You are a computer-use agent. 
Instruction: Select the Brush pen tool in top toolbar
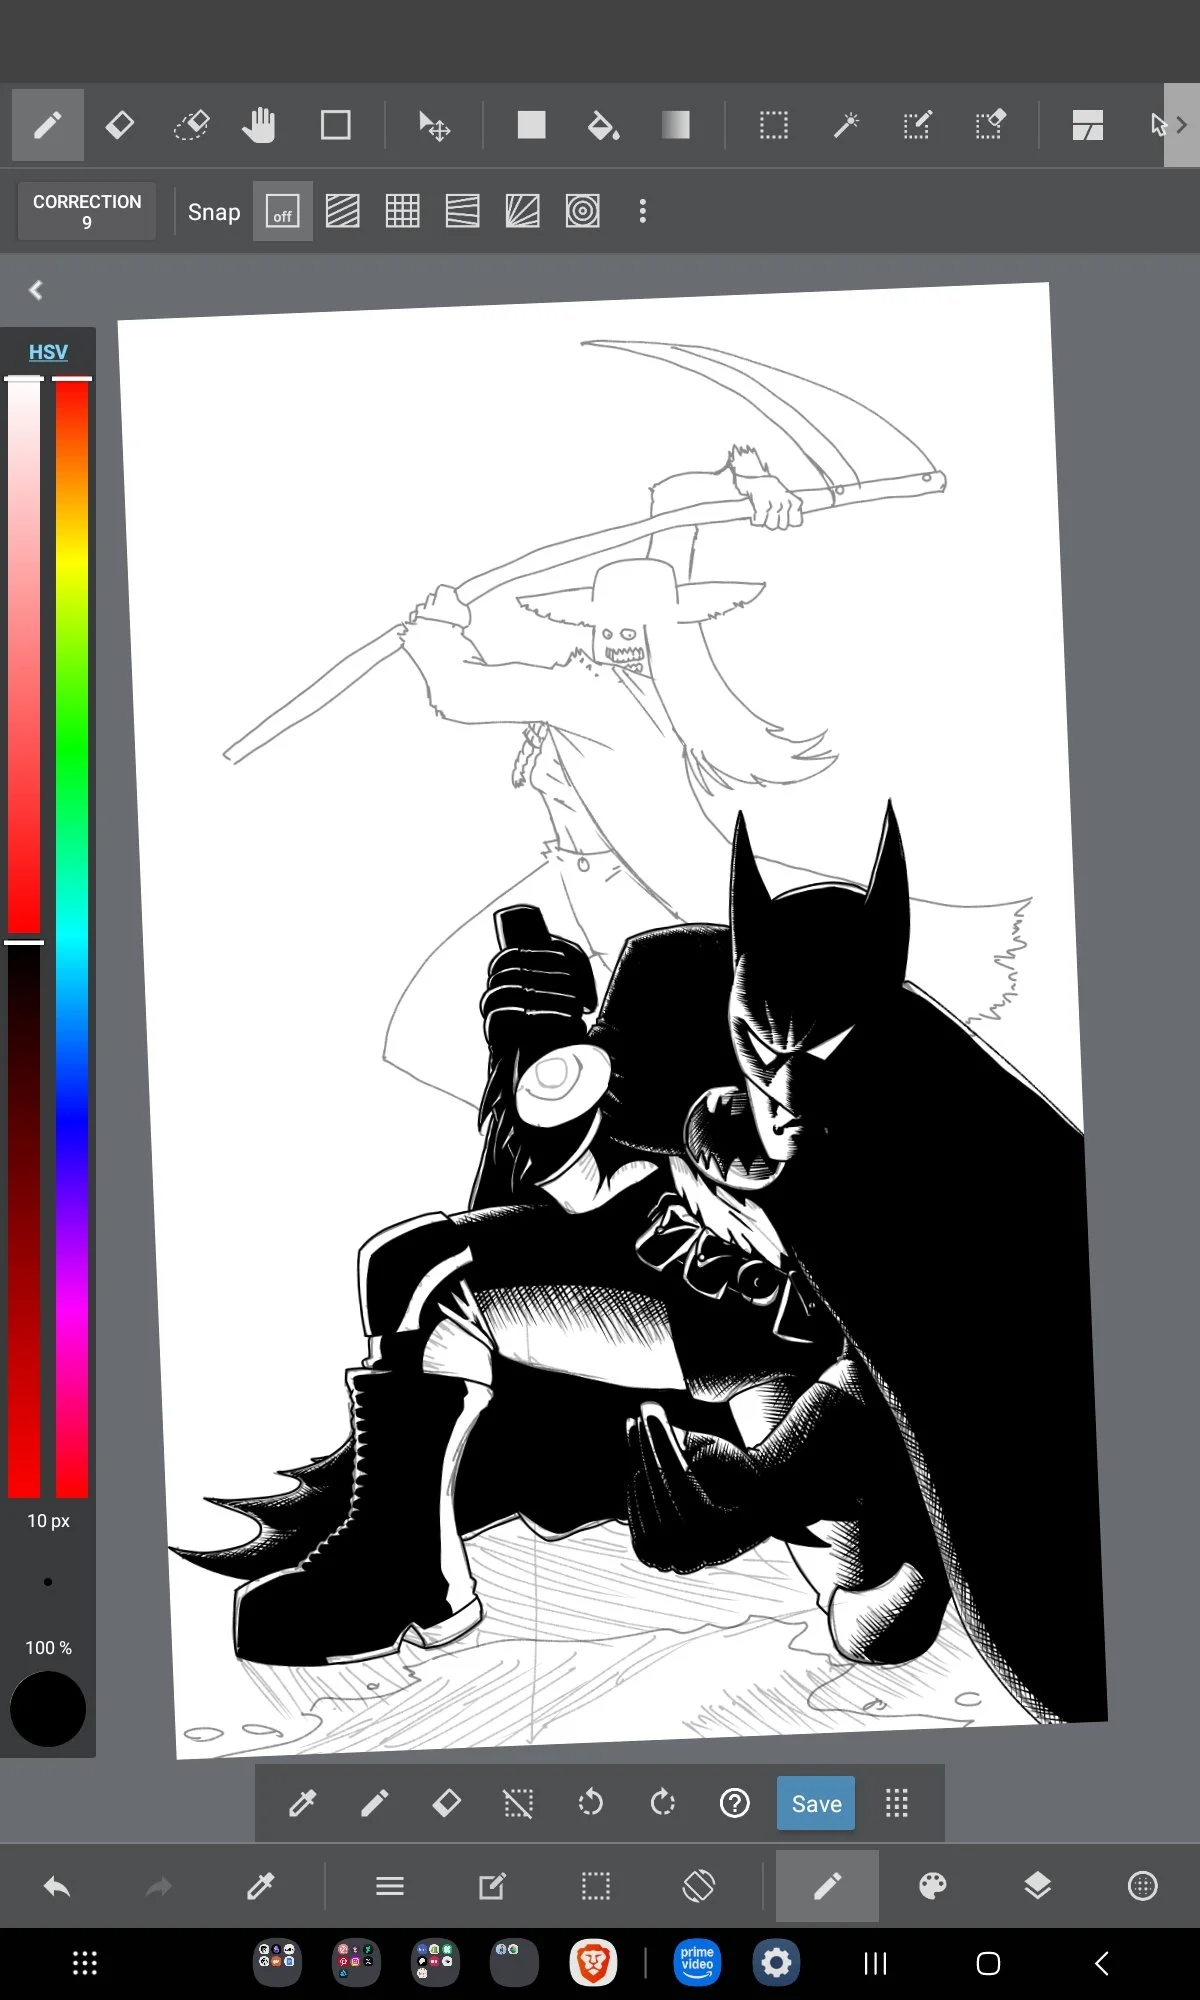[47, 125]
